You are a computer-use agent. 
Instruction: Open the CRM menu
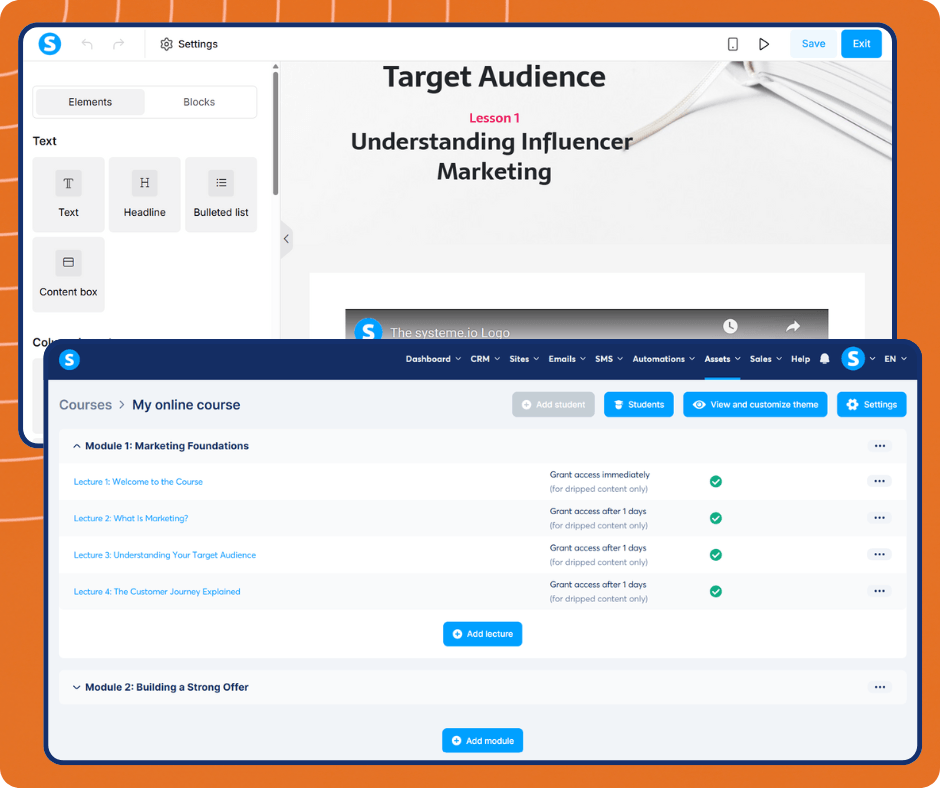pos(485,359)
